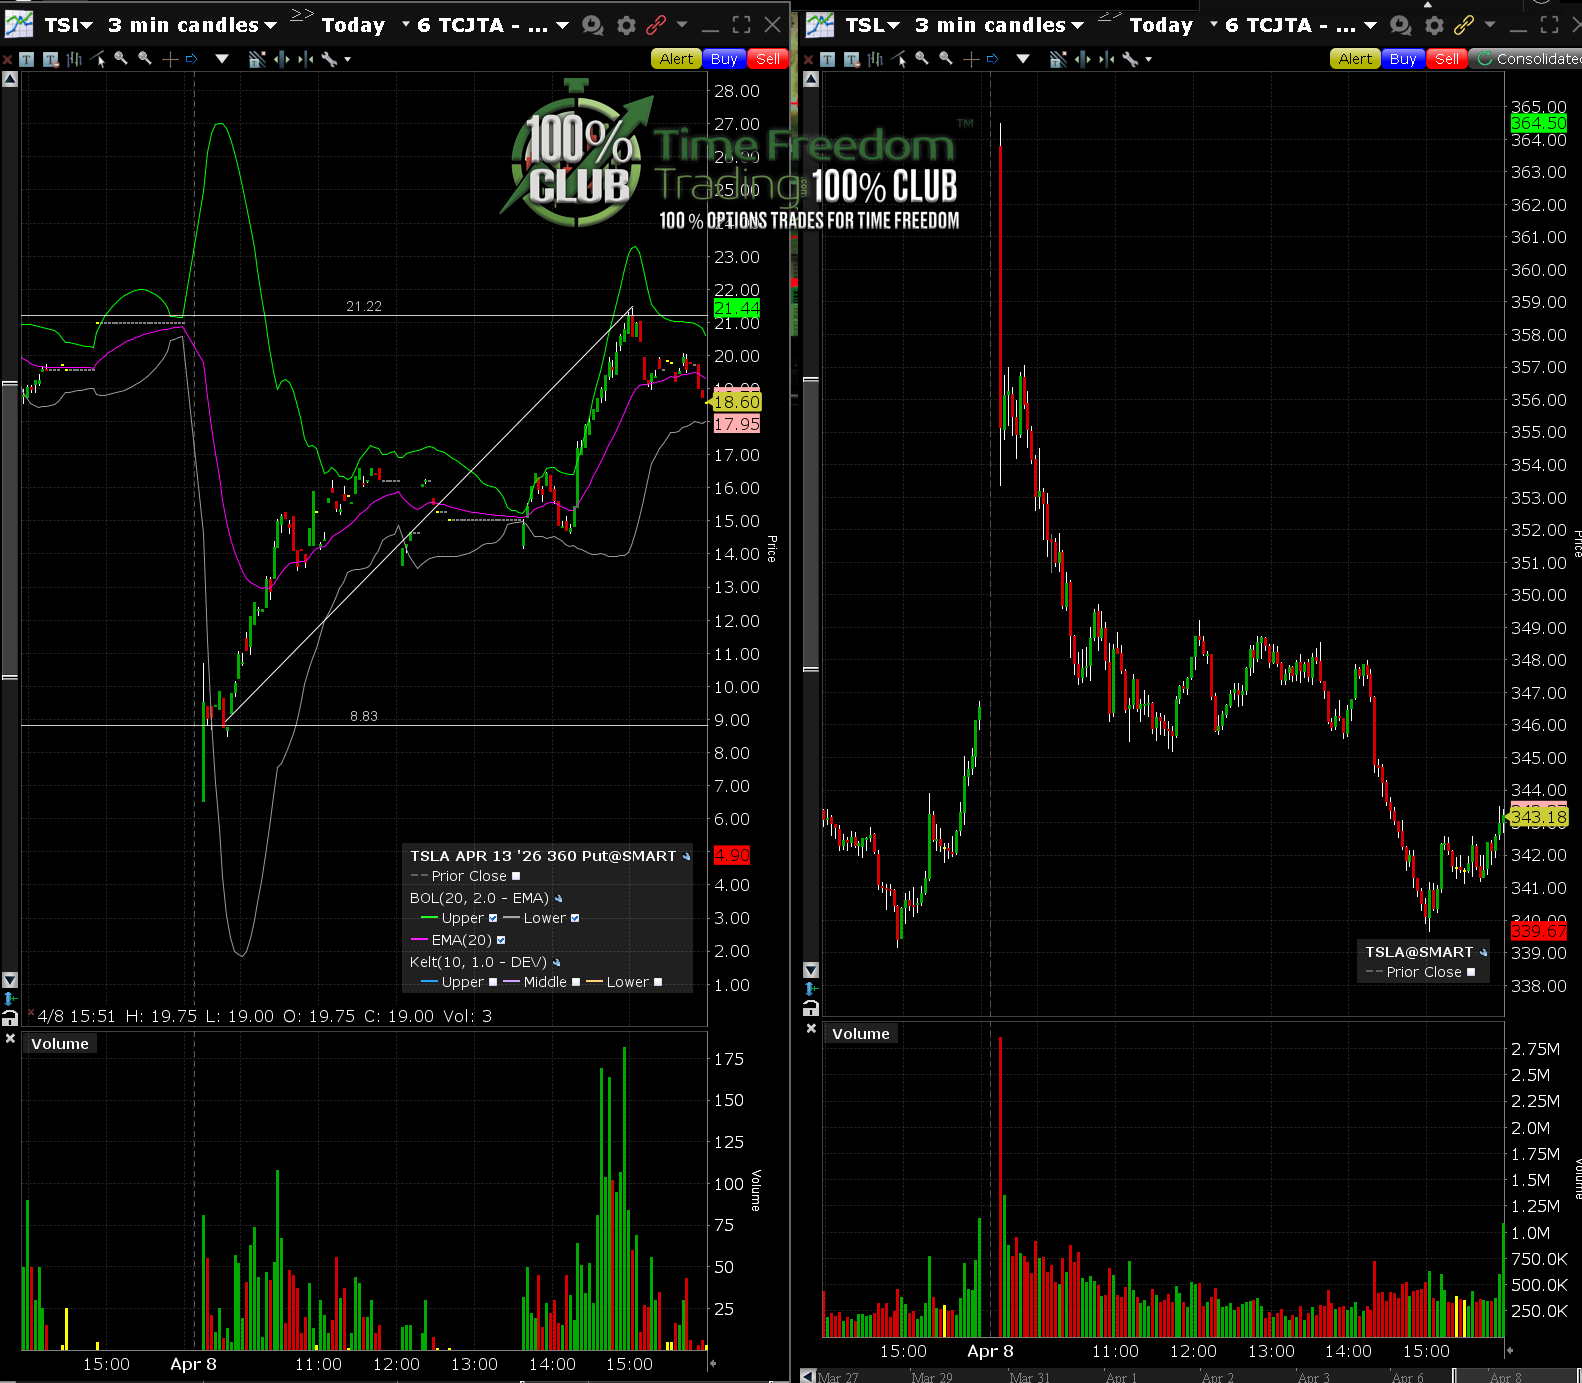The height and width of the screenshot is (1383, 1582).
Task: Click the chat bubbles icon on right chart
Action: coord(1400,25)
